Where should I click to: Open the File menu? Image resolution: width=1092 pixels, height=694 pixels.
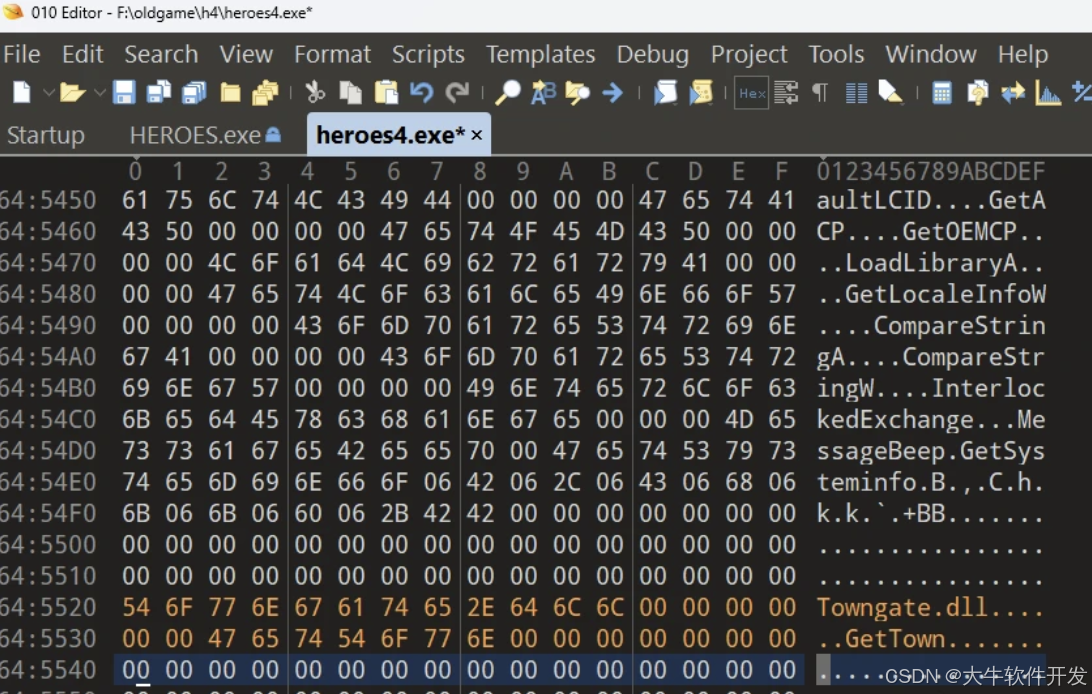point(22,54)
